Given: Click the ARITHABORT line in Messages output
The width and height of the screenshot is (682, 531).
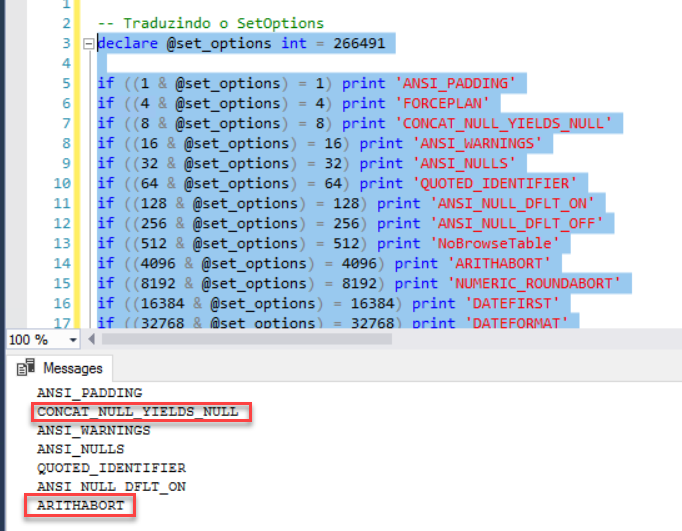Looking at the screenshot, I should pos(81,506).
